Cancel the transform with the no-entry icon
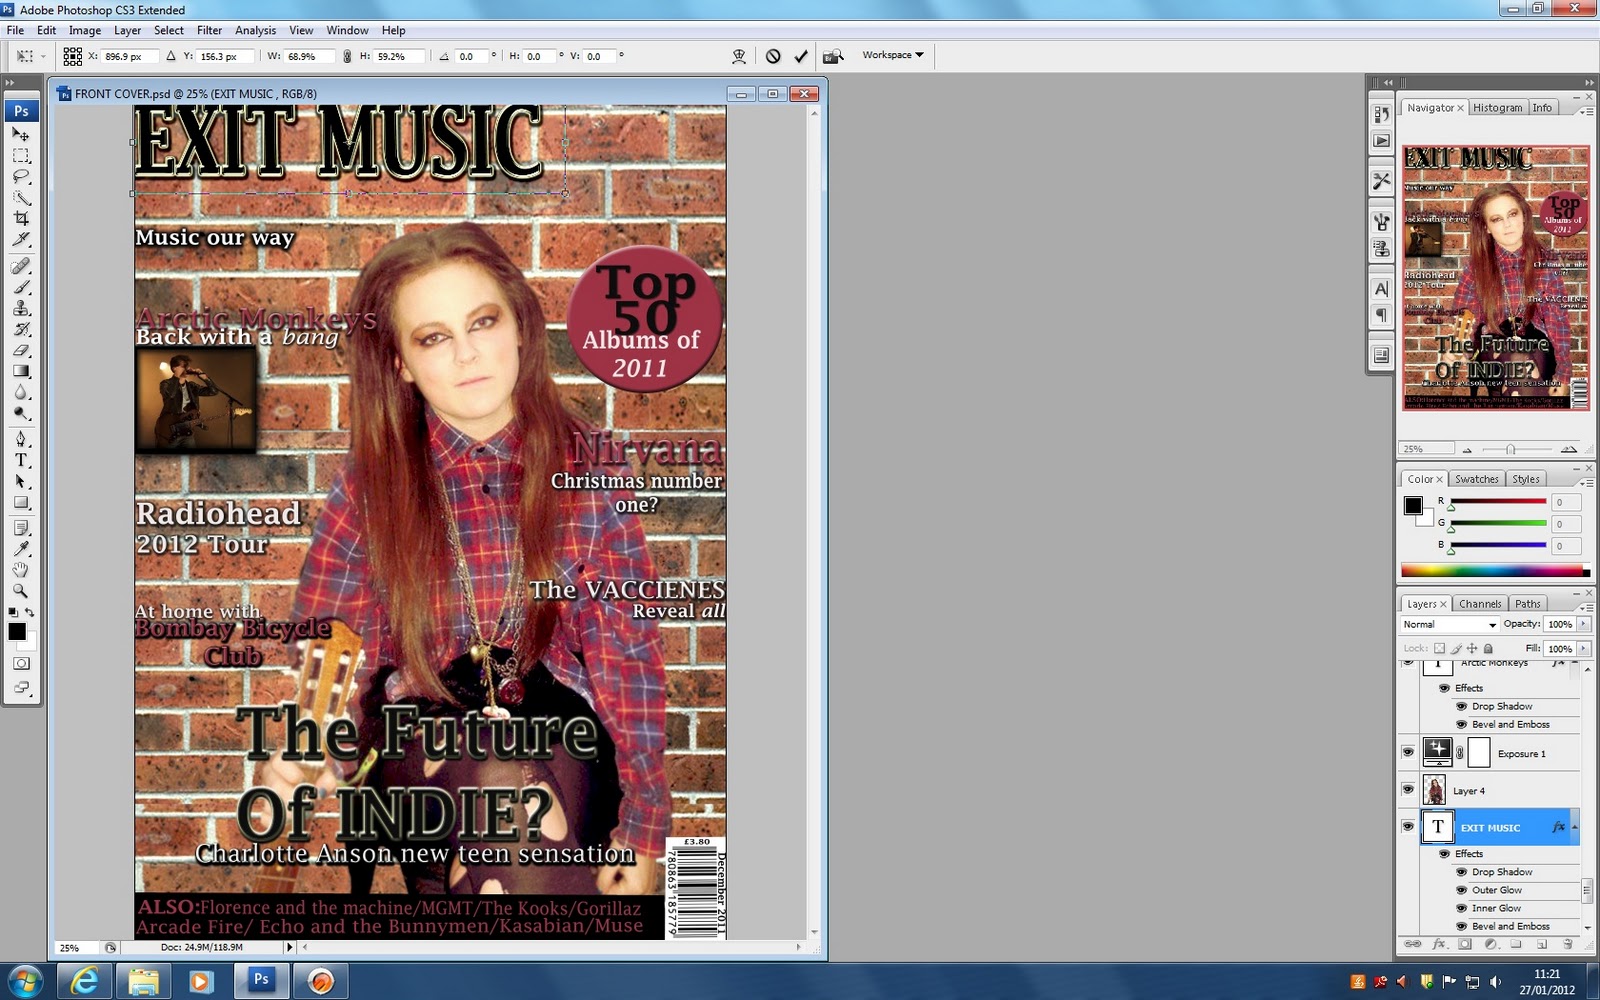1600x1000 pixels. click(773, 56)
